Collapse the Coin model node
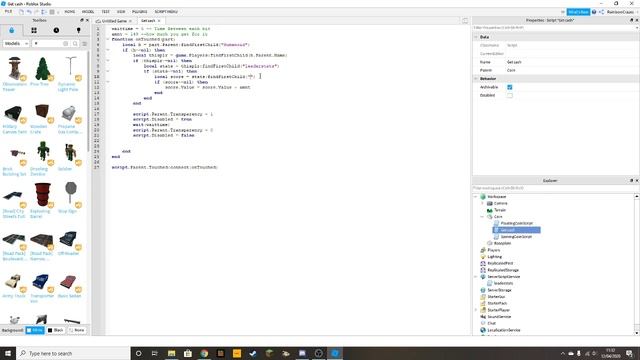 pyautogui.click(x=482, y=217)
